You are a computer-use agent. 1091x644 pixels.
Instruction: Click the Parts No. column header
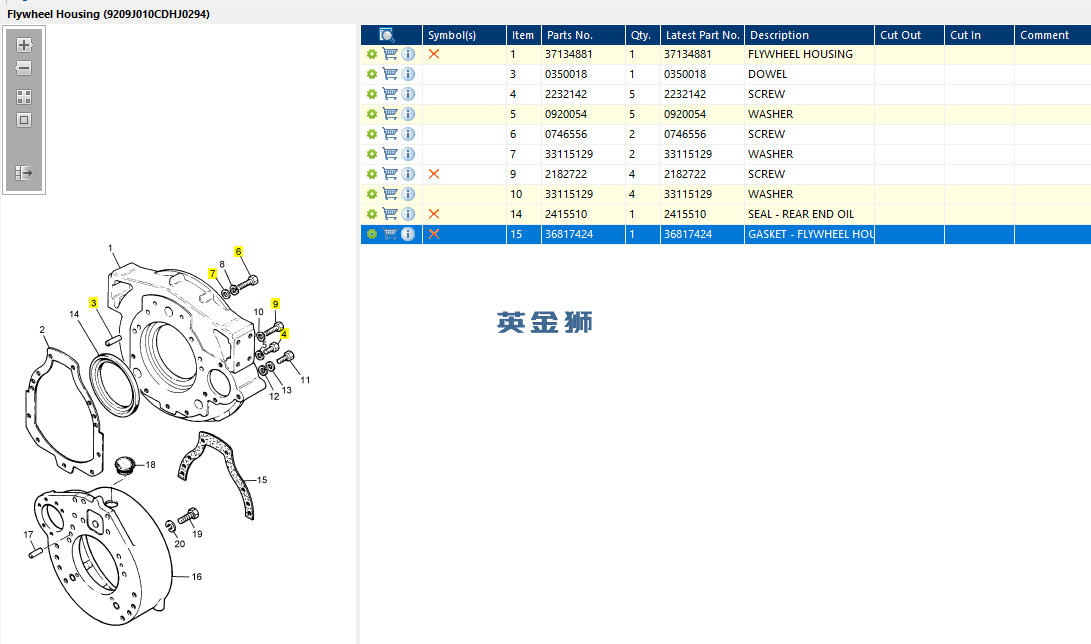pos(583,35)
